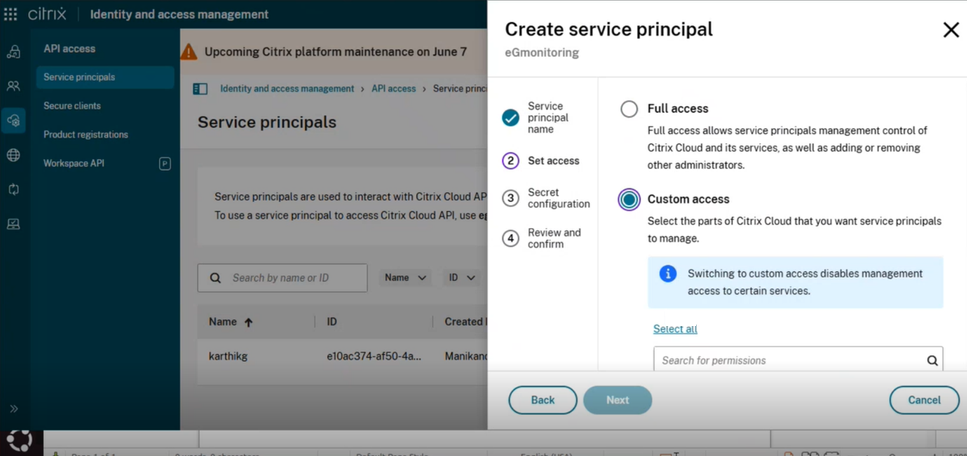Open the Name filter dropdown

pos(405,278)
